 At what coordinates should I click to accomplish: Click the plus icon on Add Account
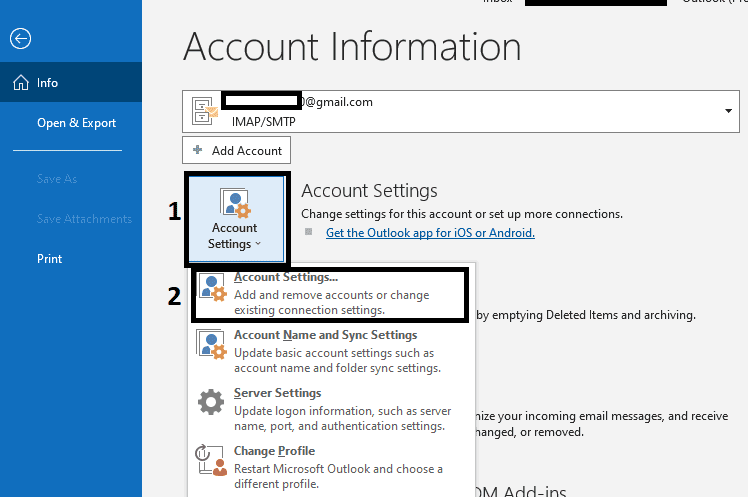coord(196,150)
